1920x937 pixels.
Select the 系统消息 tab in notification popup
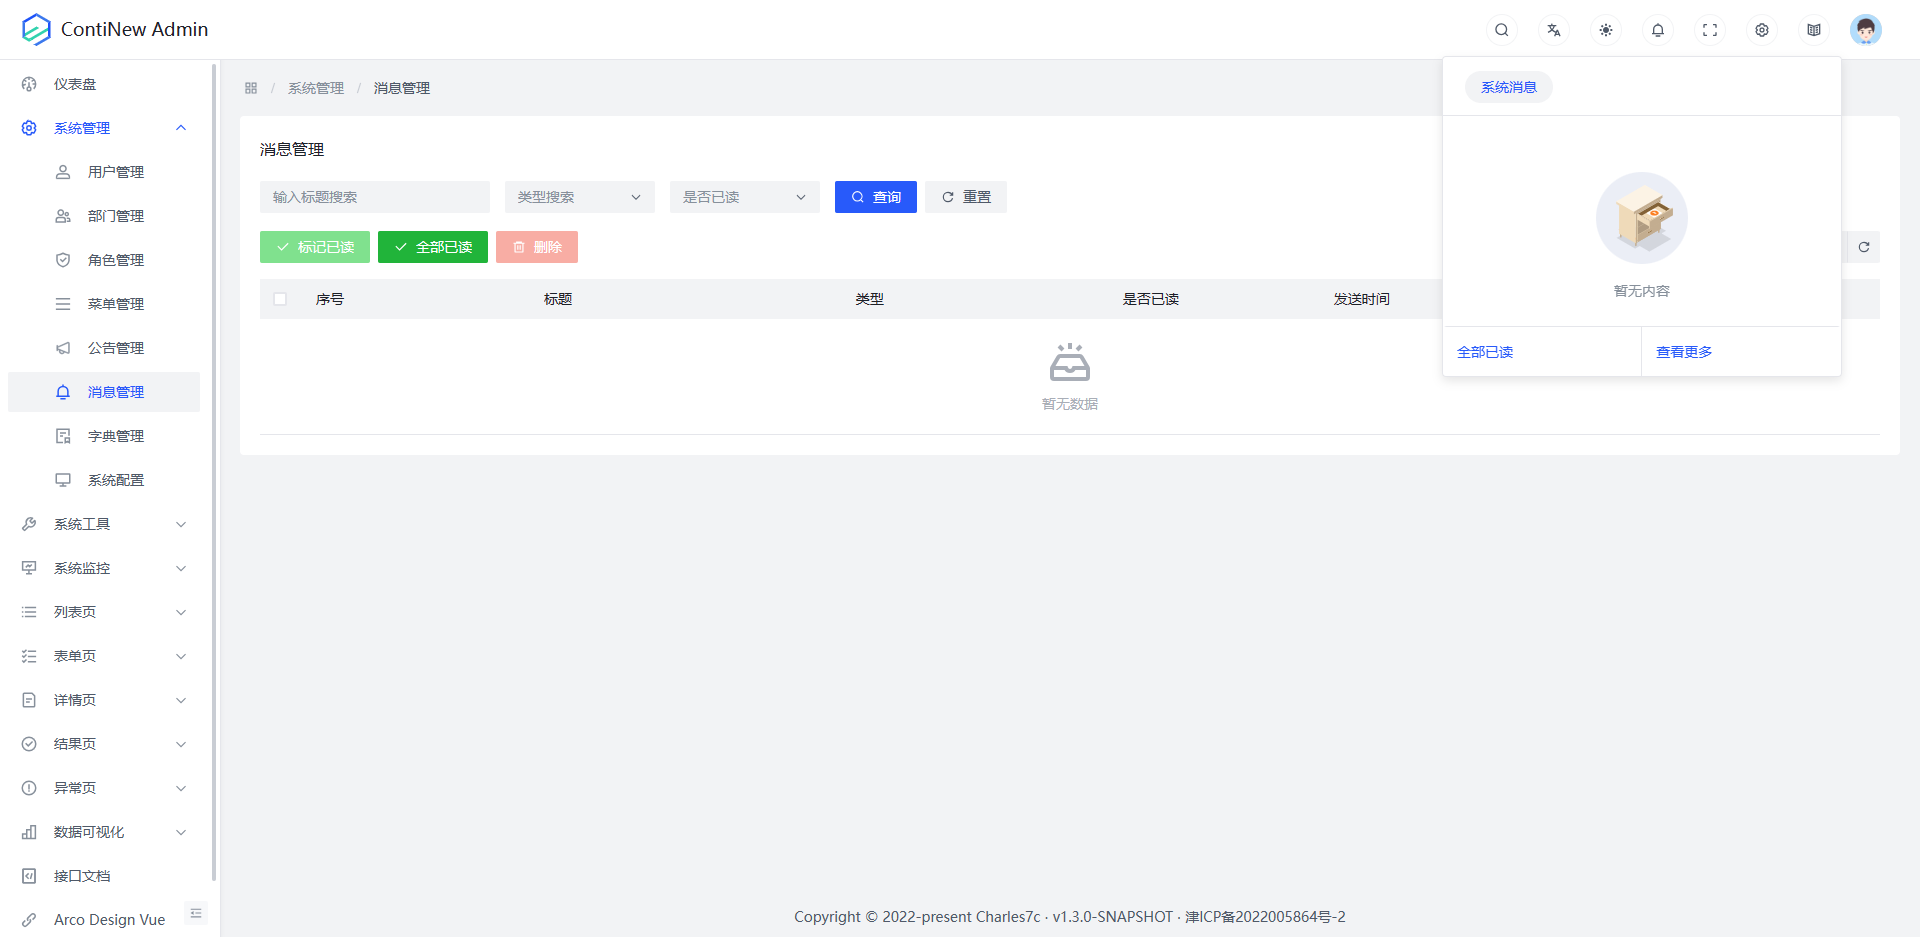point(1508,88)
